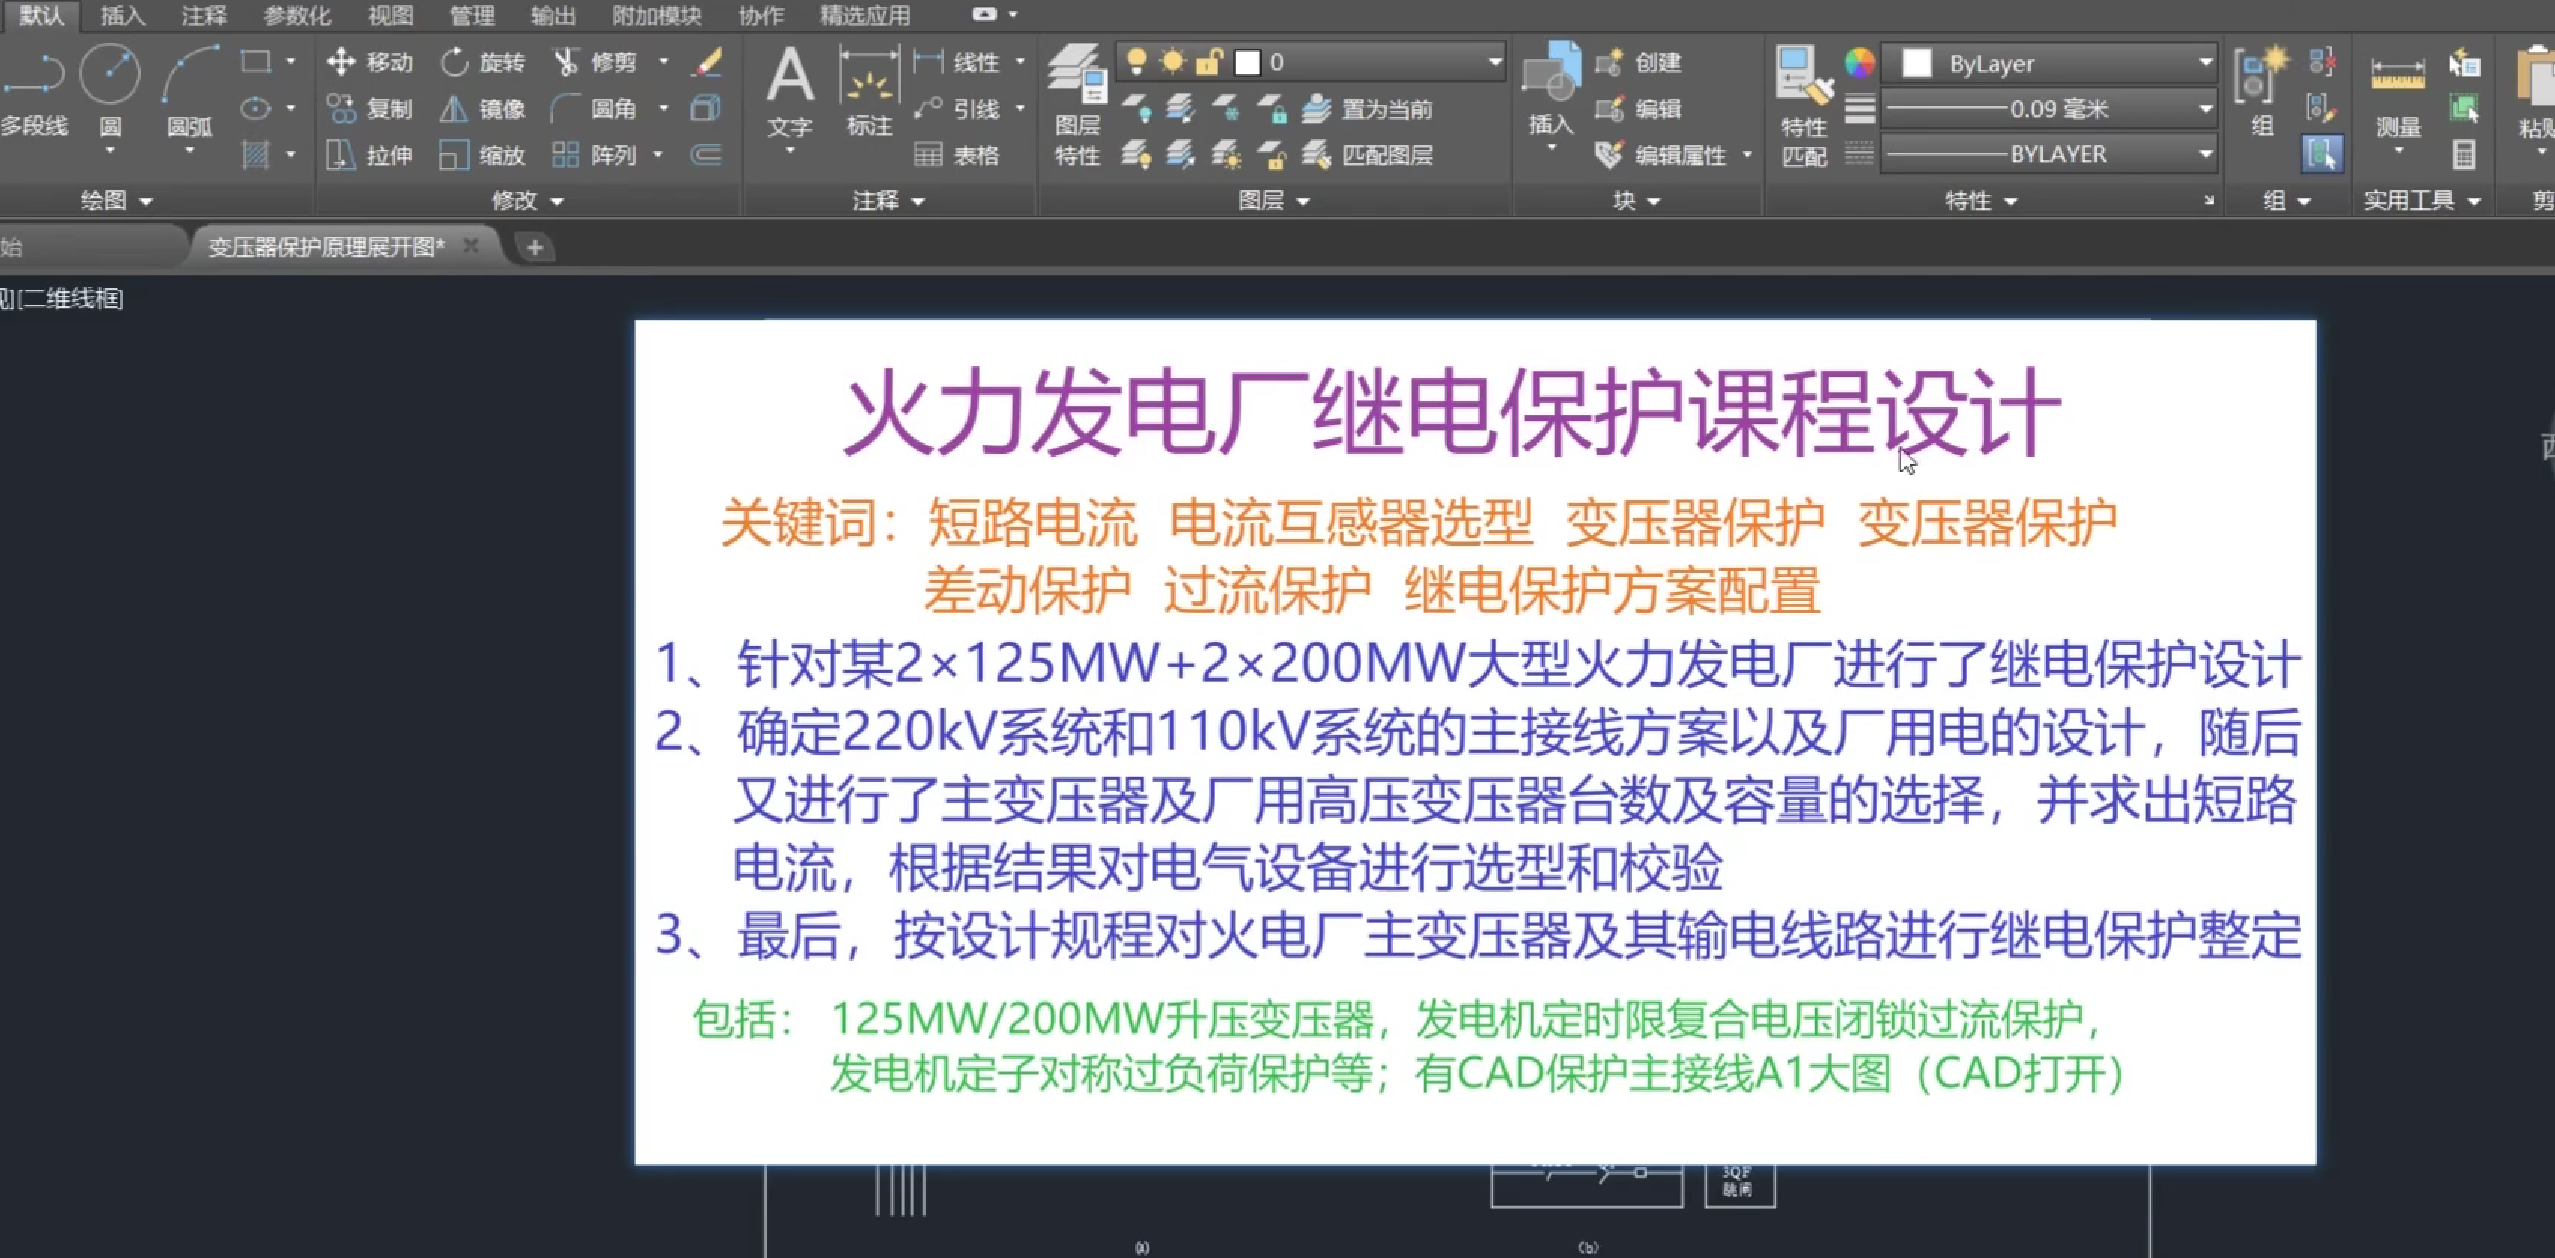Viewport: 2555px width, 1258px height.
Task: Add a new drawing tab with plus
Action: point(535,247)
